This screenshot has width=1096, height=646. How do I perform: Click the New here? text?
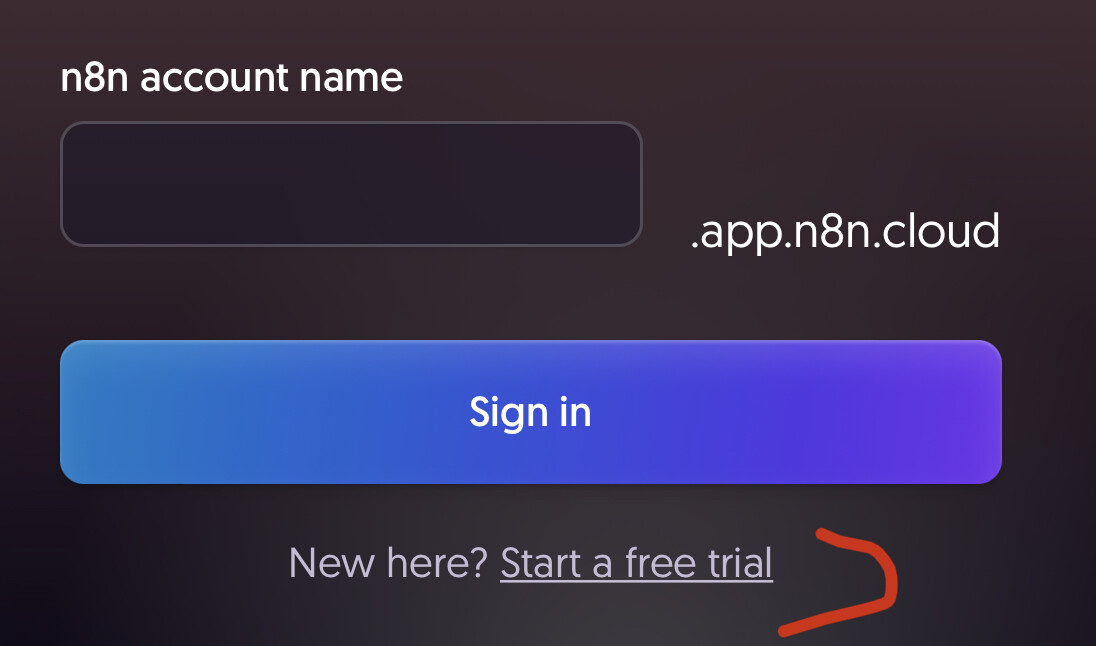pos(388,563)
